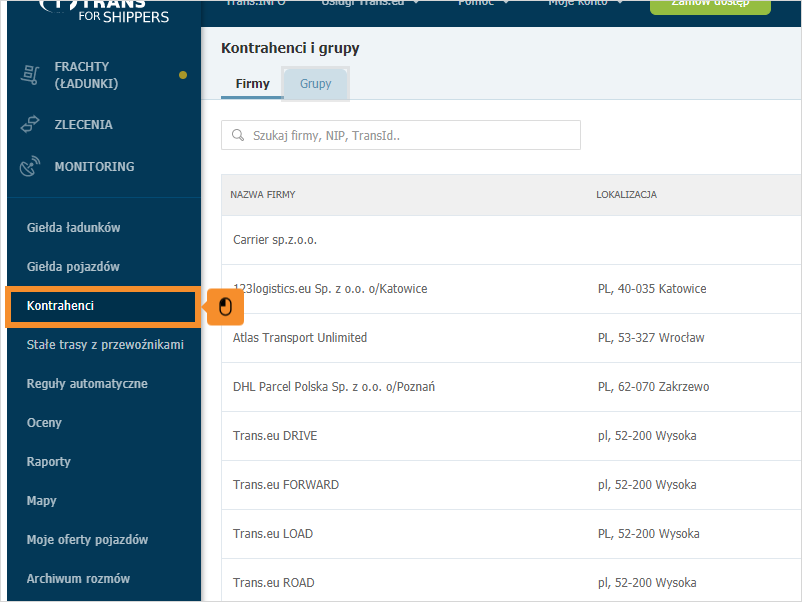
Task: Open the Oceny page
Action: [x=44, y=422]
